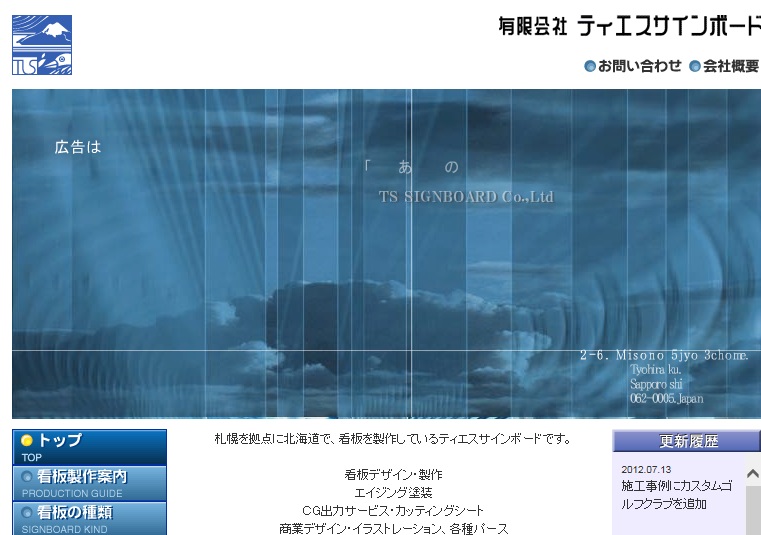Open the 看板製作案内 Production Guide menu

[x=89, y=483]
